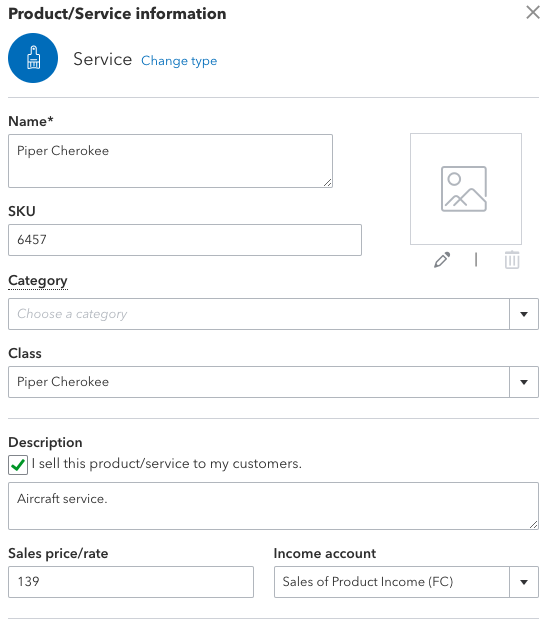546x629 pixels.
Task: Click the pencil icon to edit image
Action: point(442,260)
